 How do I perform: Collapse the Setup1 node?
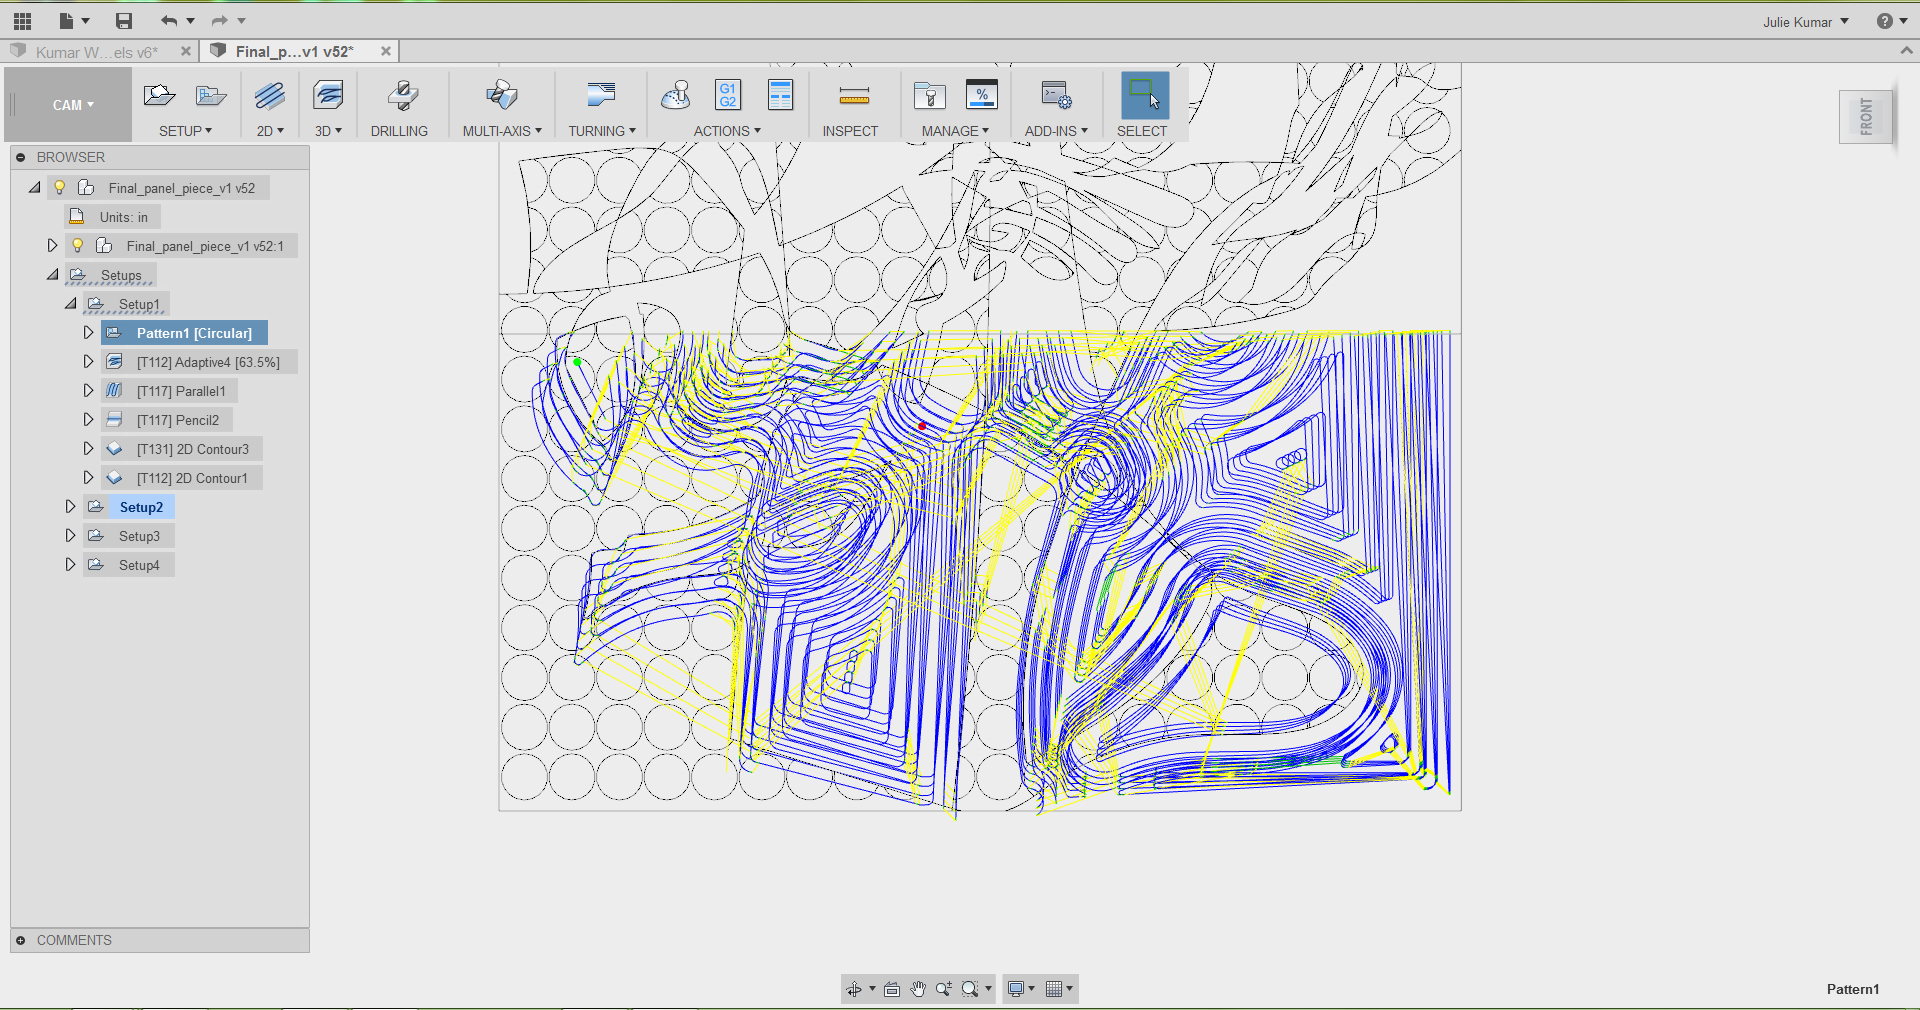point(70,303)
